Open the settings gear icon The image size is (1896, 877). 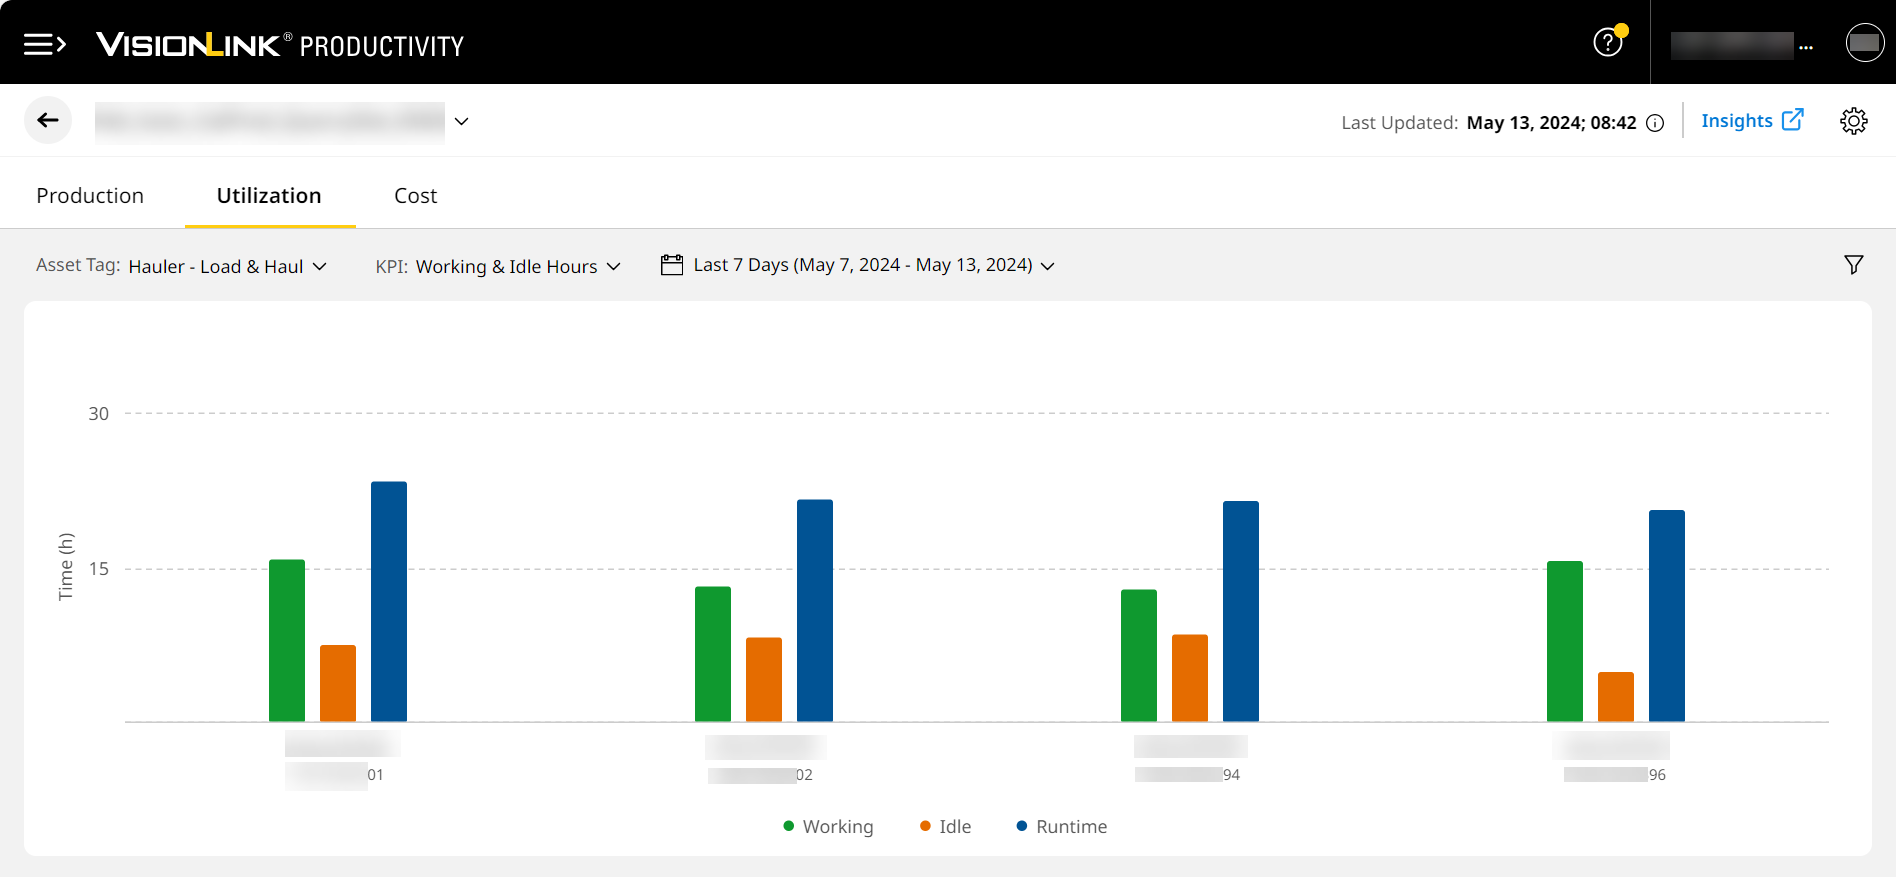click(1853, 121)
